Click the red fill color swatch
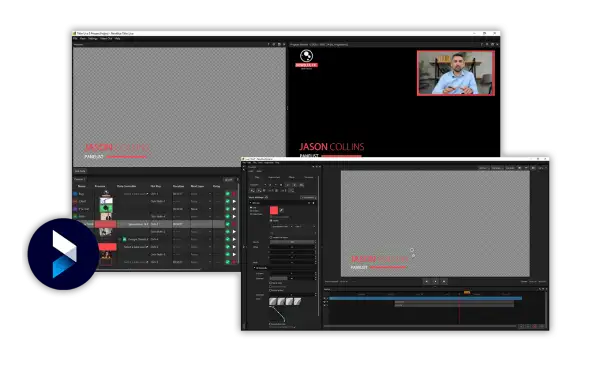Viewport: 600px width, 366px height. click(x=274, y=210)
